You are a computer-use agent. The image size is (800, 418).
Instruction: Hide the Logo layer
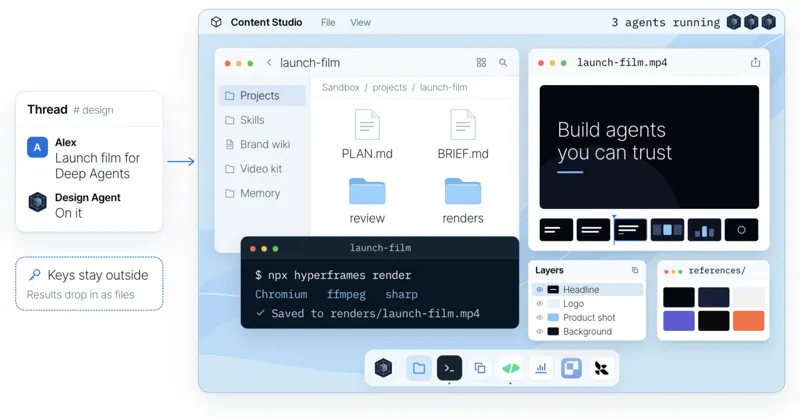pyautogui.click(x=539, y=304)
